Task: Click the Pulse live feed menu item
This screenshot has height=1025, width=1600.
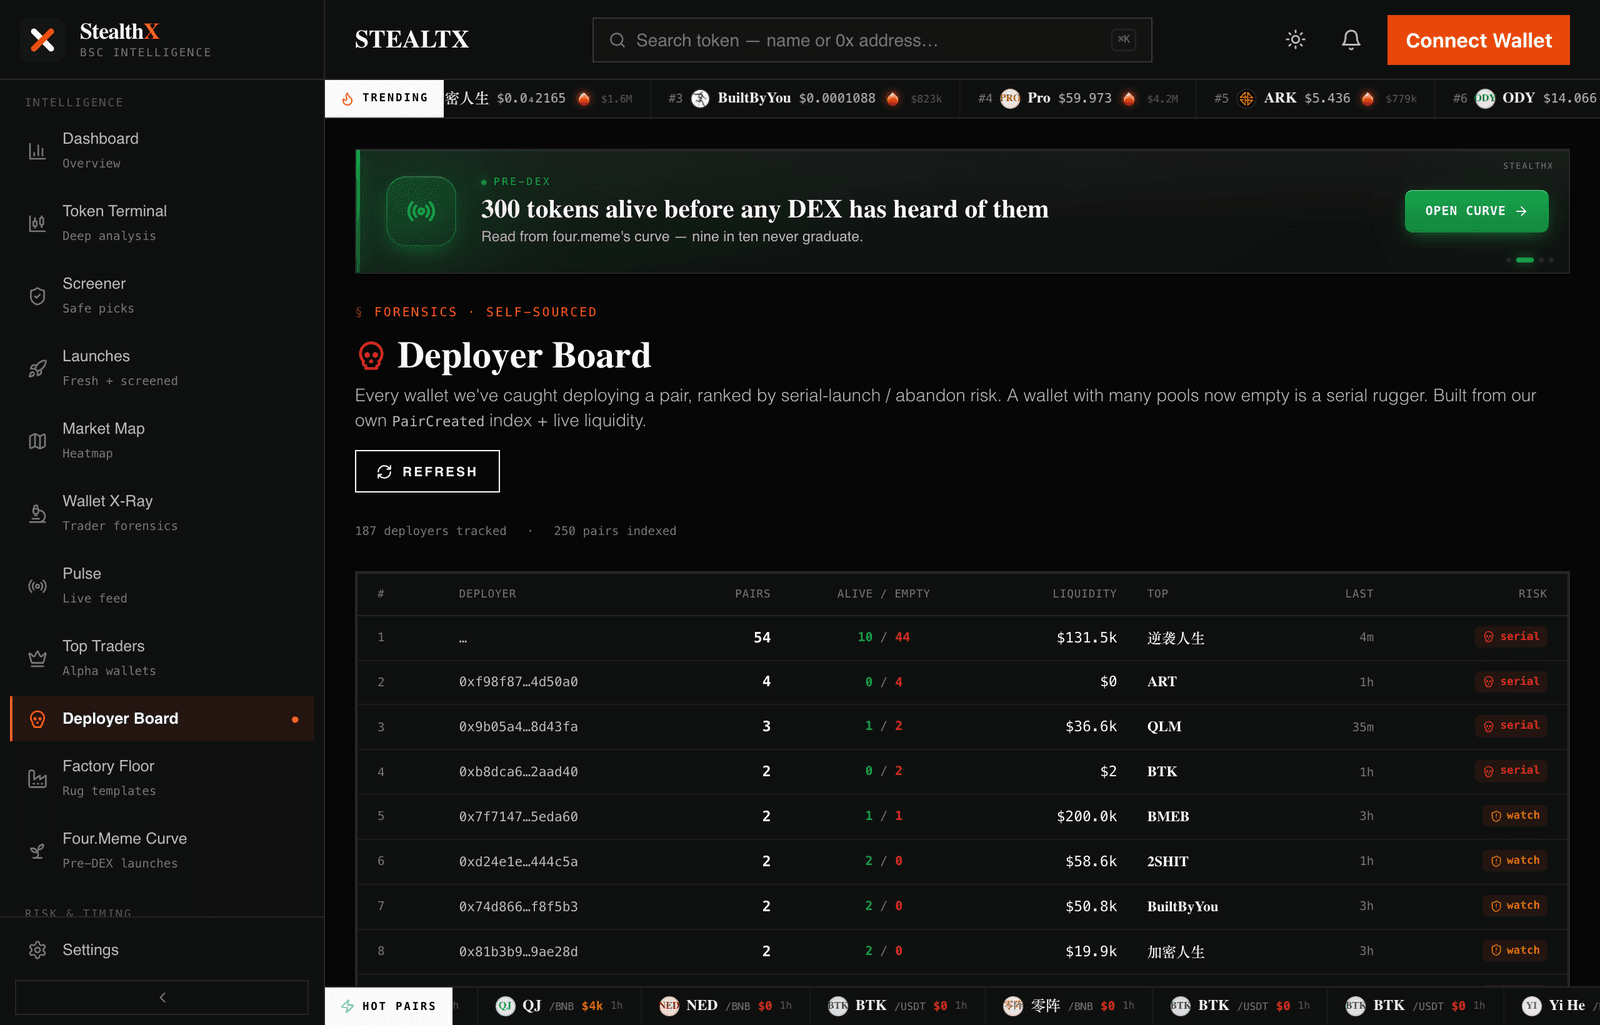Action: [162, 585]
